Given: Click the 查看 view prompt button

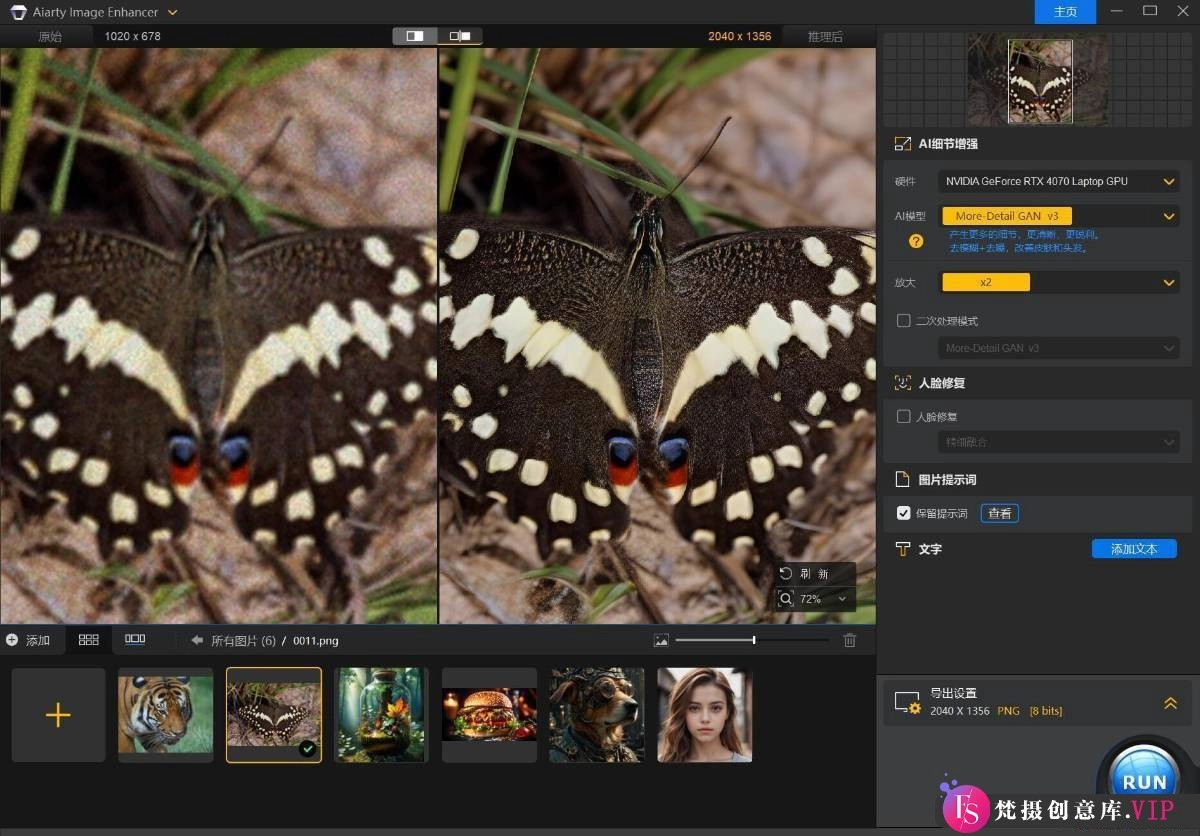Looking at the screenshot, I should click(x=1000, y=513).
